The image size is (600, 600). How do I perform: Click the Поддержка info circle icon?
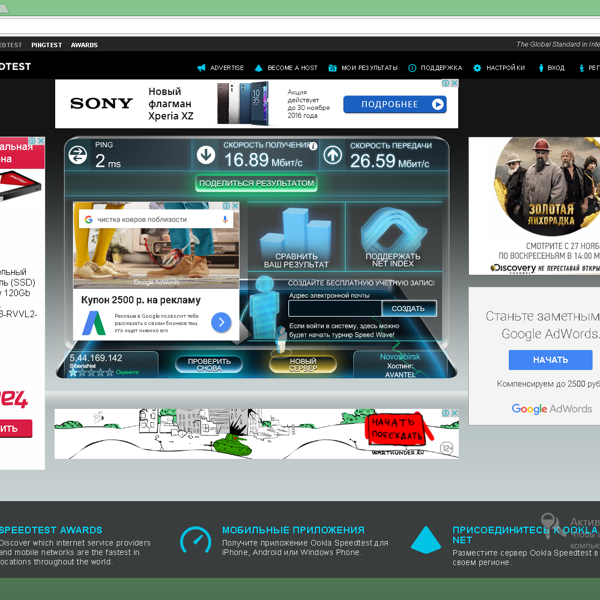(x=412, y=68)
